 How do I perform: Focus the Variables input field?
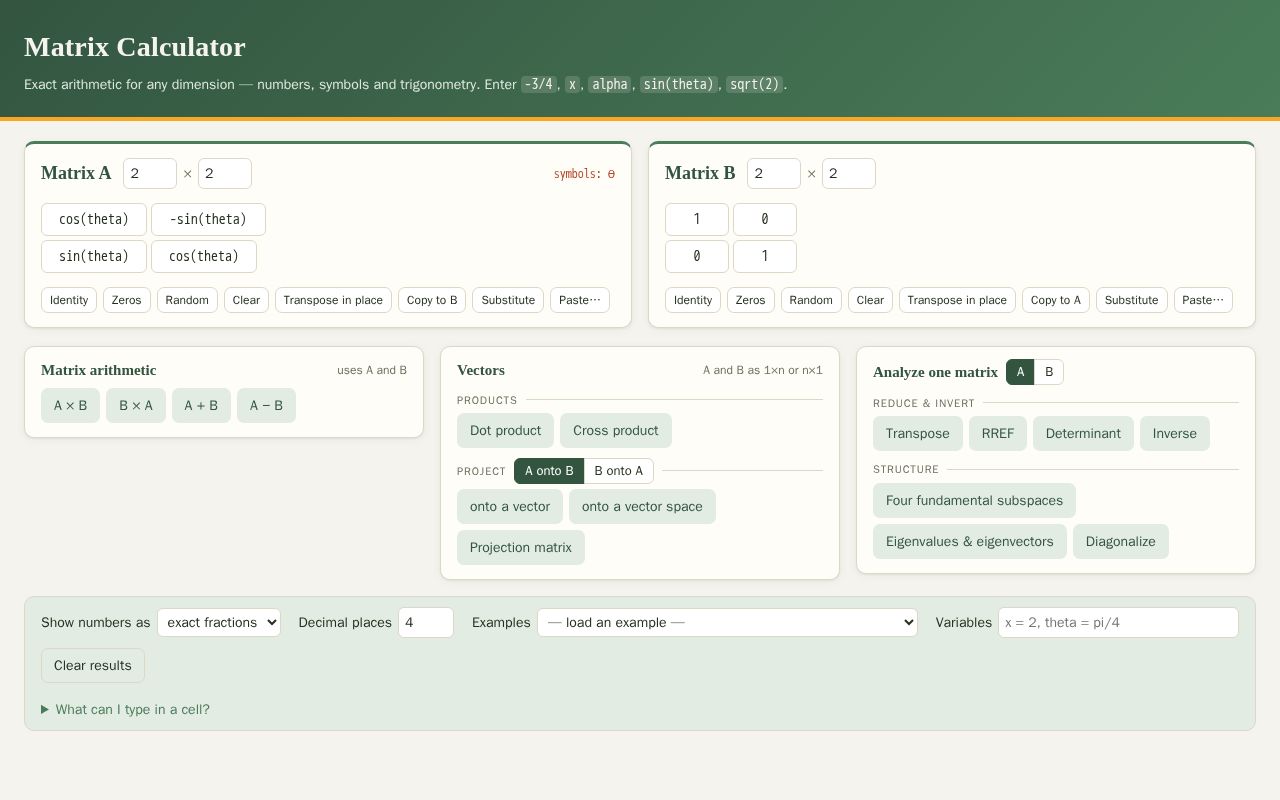(1118, 622)
